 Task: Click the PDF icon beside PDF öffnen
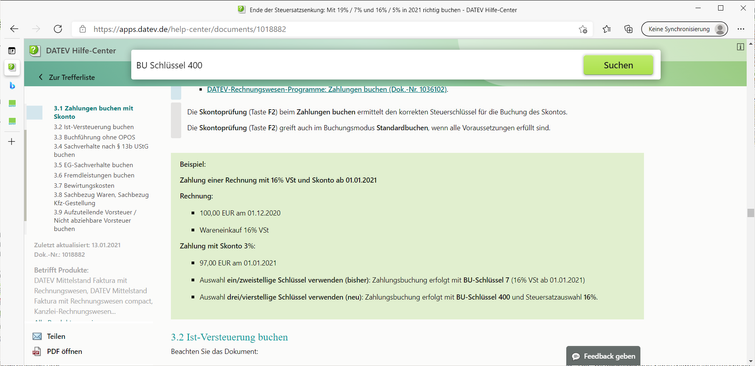point(37,352)
